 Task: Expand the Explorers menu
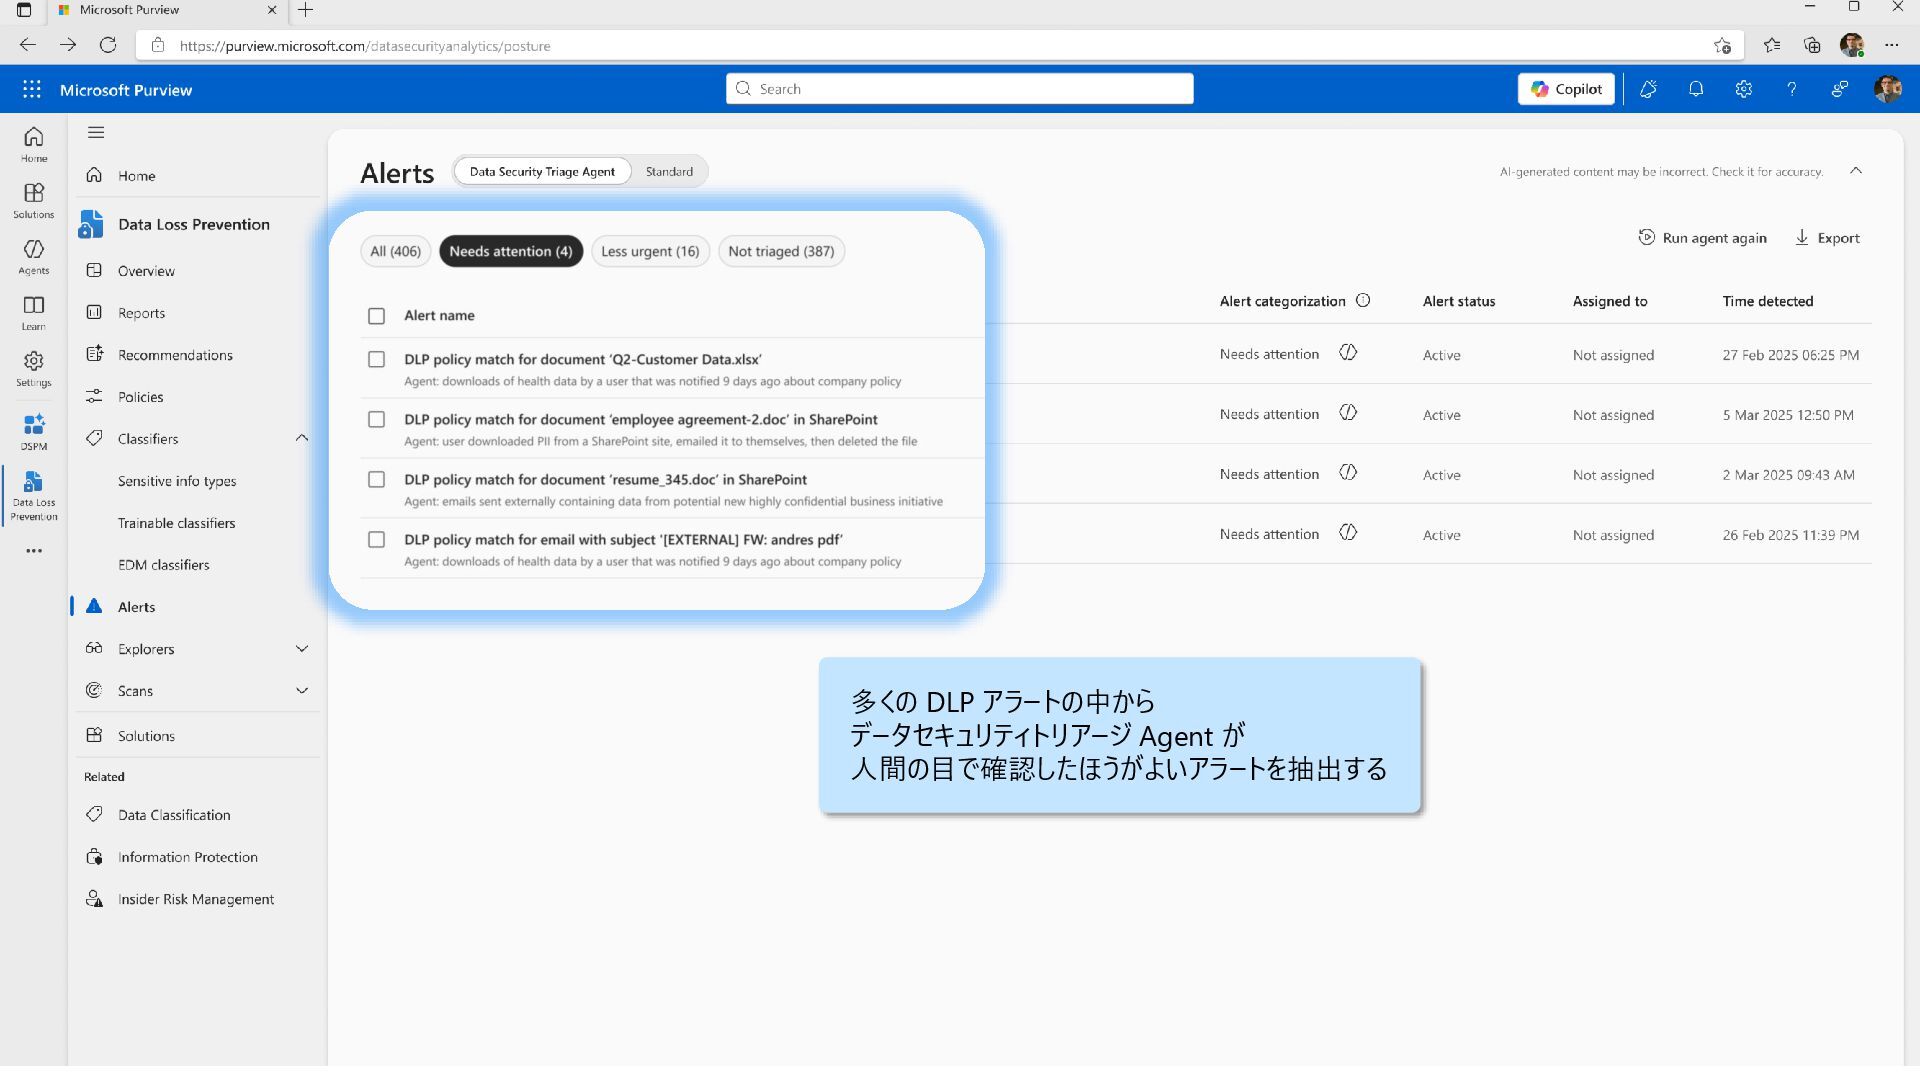301,649
